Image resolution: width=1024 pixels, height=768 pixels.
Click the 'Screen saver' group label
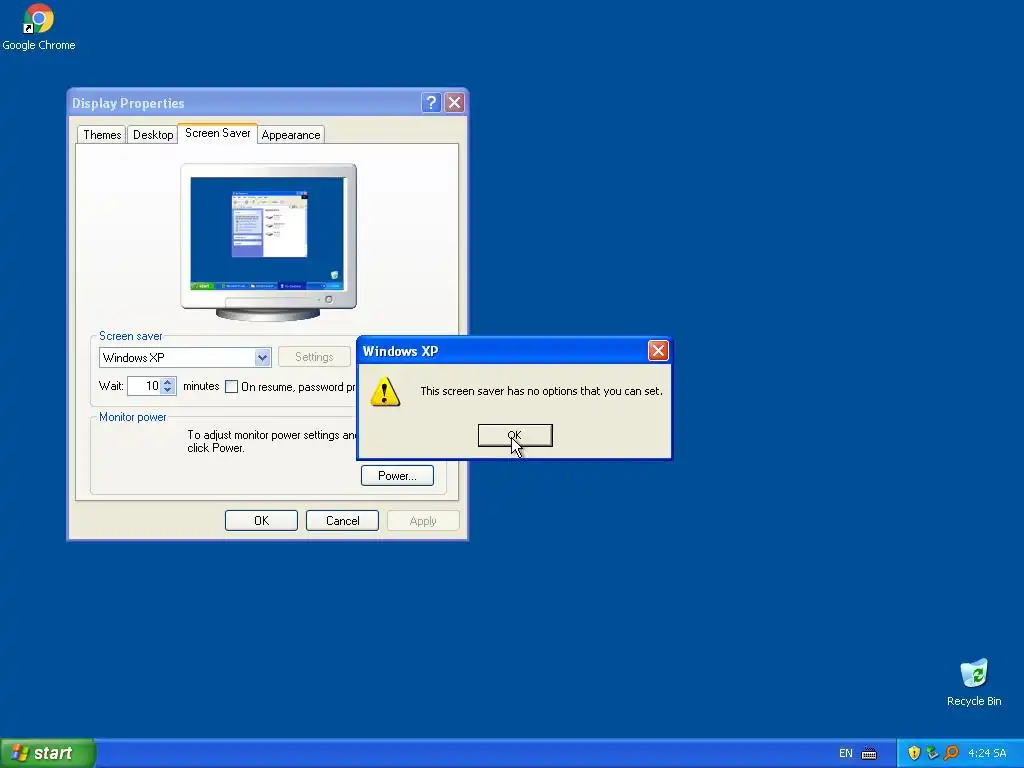(131, 336)
